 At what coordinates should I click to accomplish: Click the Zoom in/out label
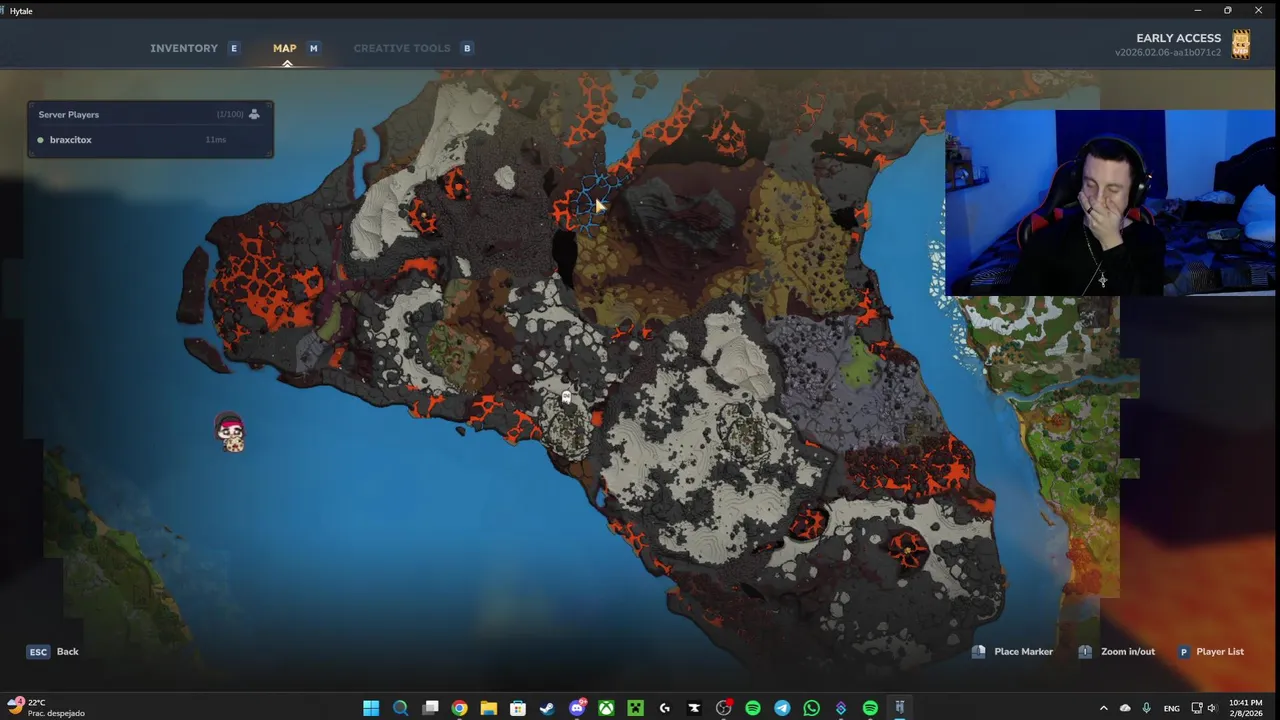click(1128, 652)
